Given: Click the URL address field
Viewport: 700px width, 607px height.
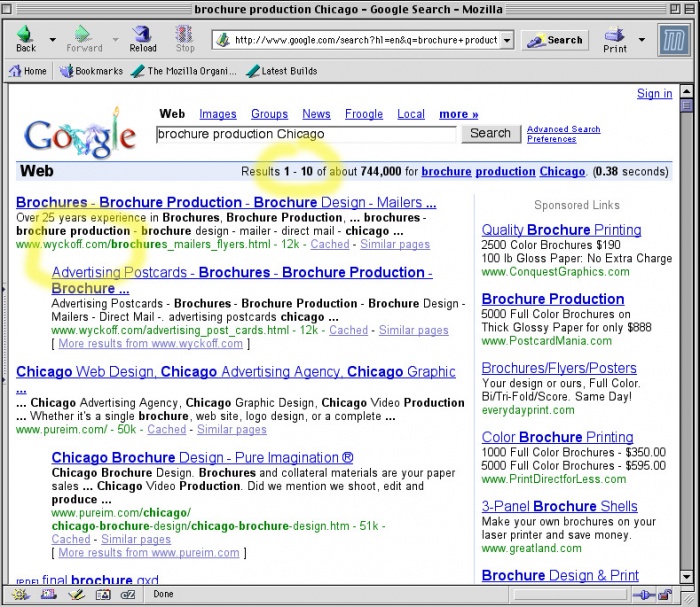Looking at the screenshot, I should 366,40.
